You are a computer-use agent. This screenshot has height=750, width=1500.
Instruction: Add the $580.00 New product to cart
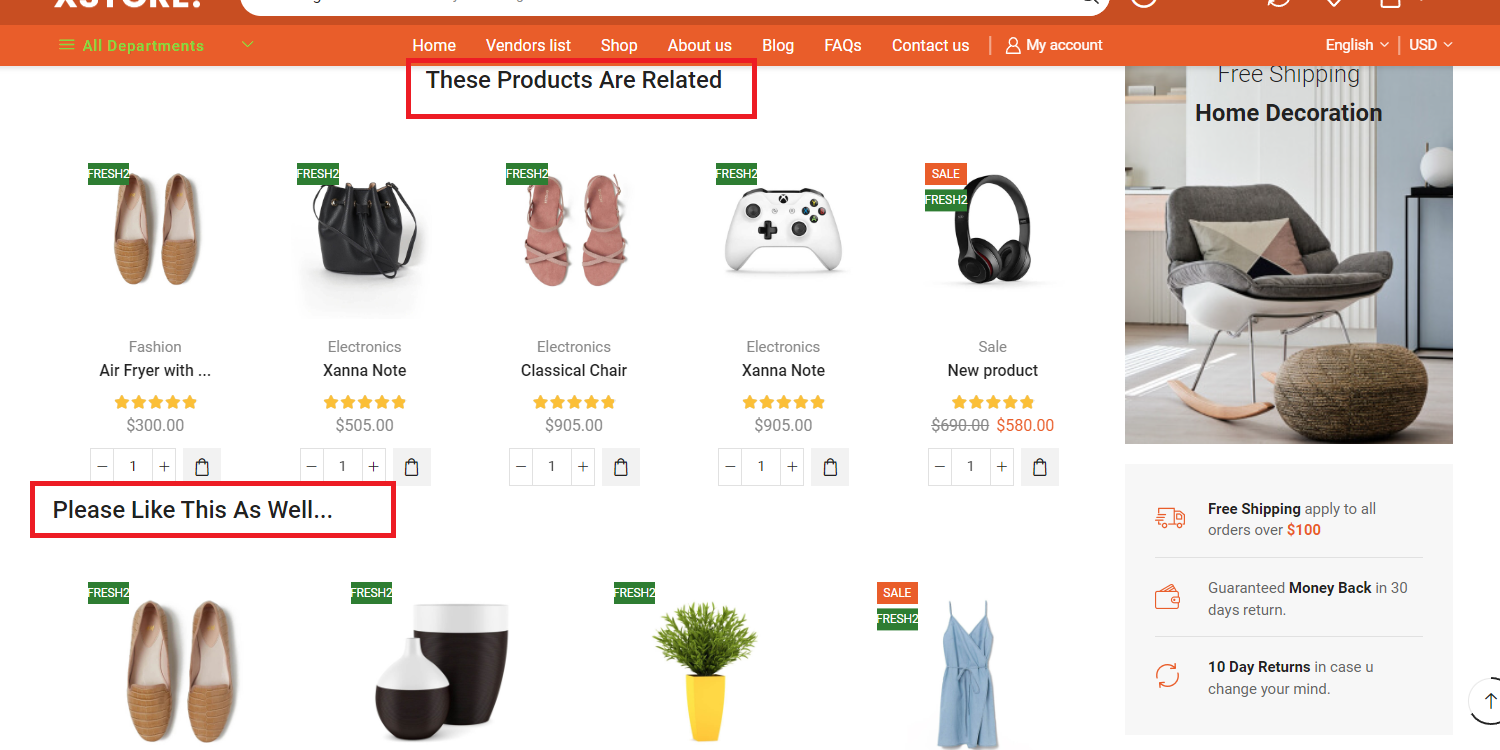(1040, 467)
